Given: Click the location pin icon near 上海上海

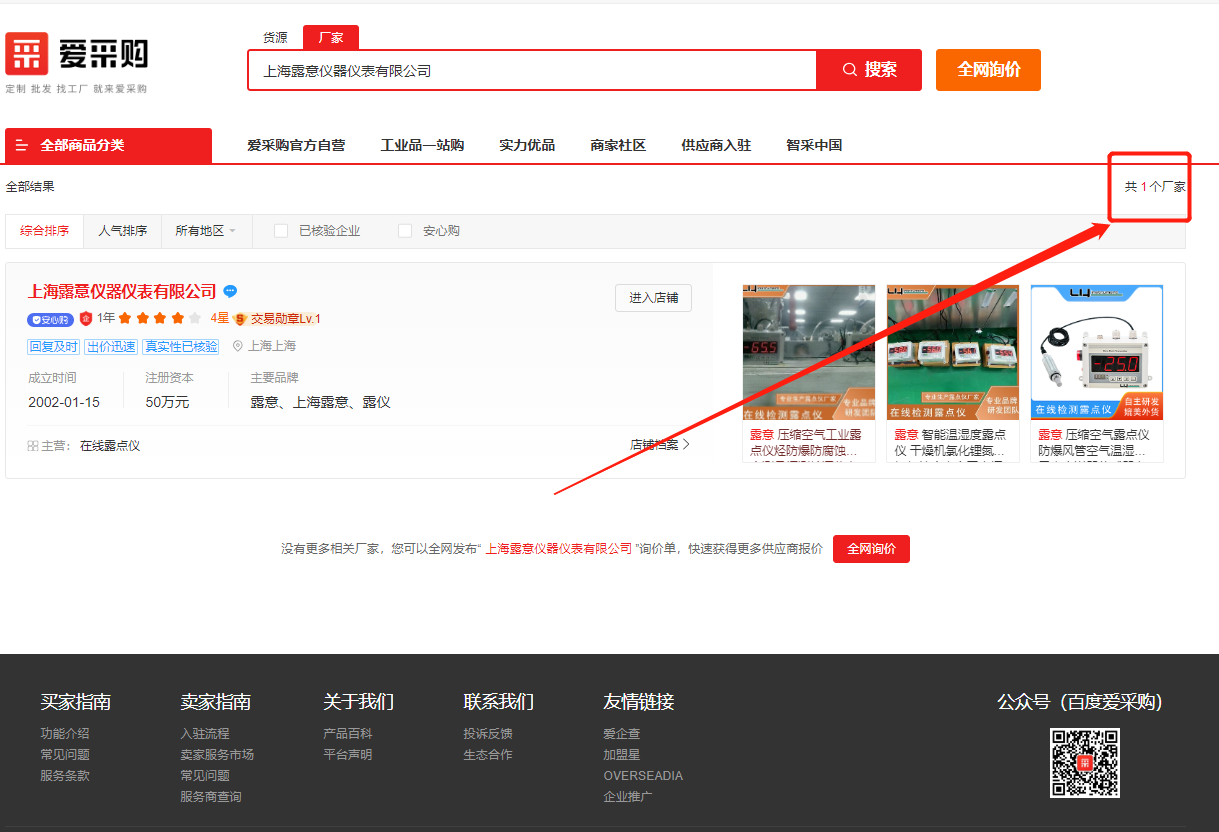Looking at the screenshot, I should tap(238, 346).
